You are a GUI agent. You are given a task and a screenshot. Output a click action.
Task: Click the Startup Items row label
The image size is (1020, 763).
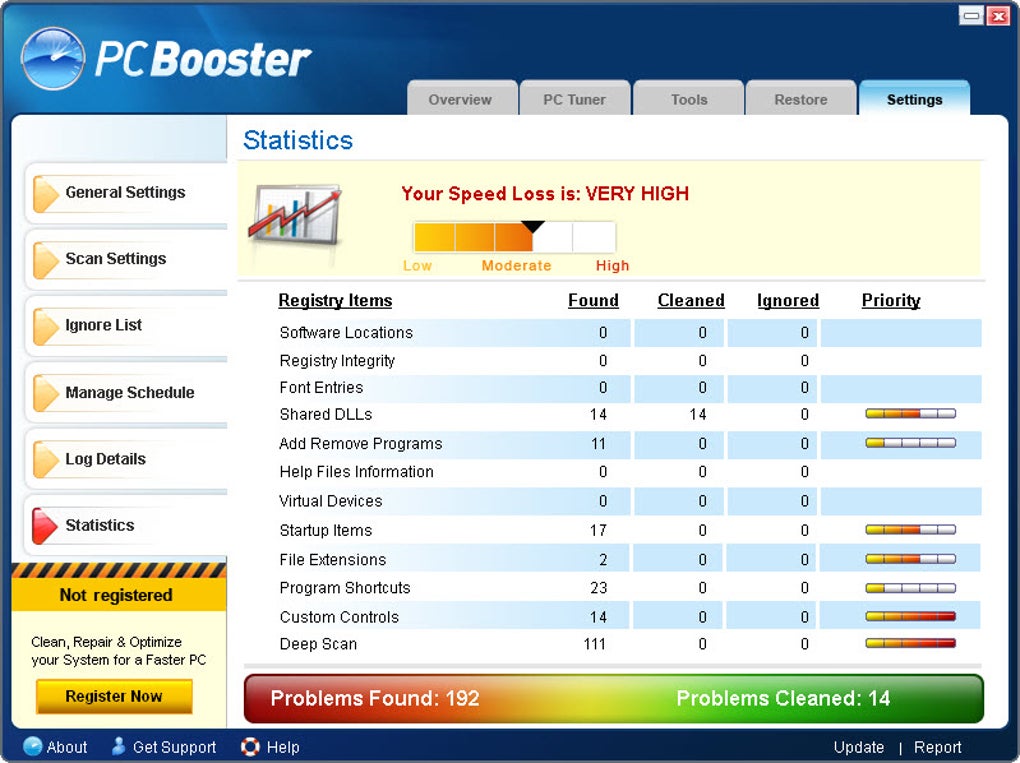(326, 530)
